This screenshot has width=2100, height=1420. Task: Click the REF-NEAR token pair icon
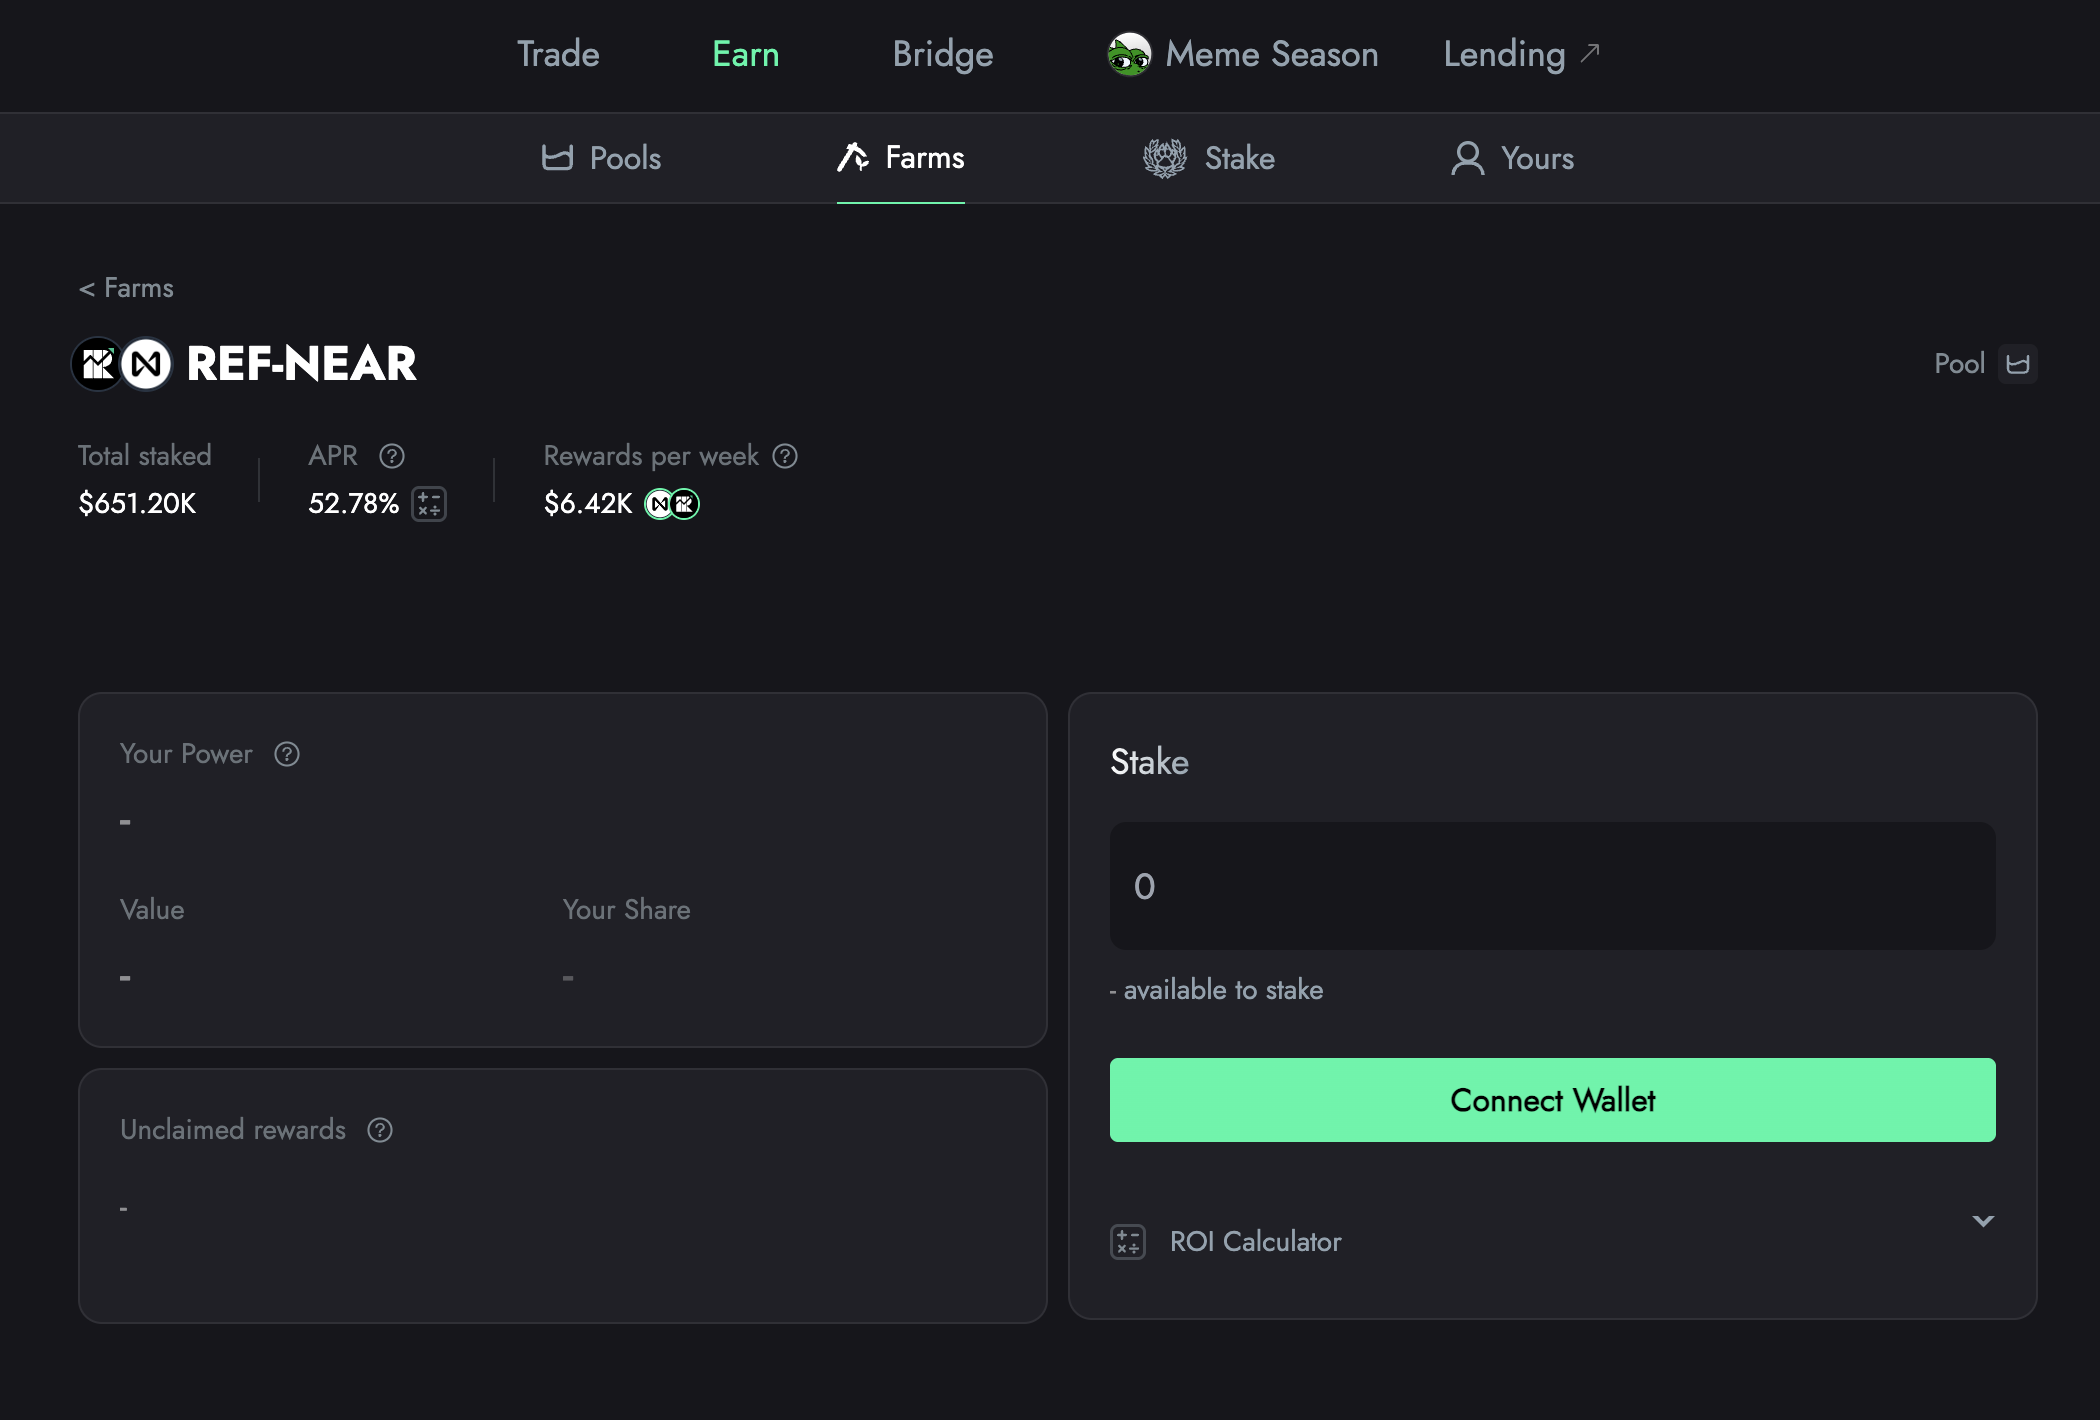pos(122,364)
